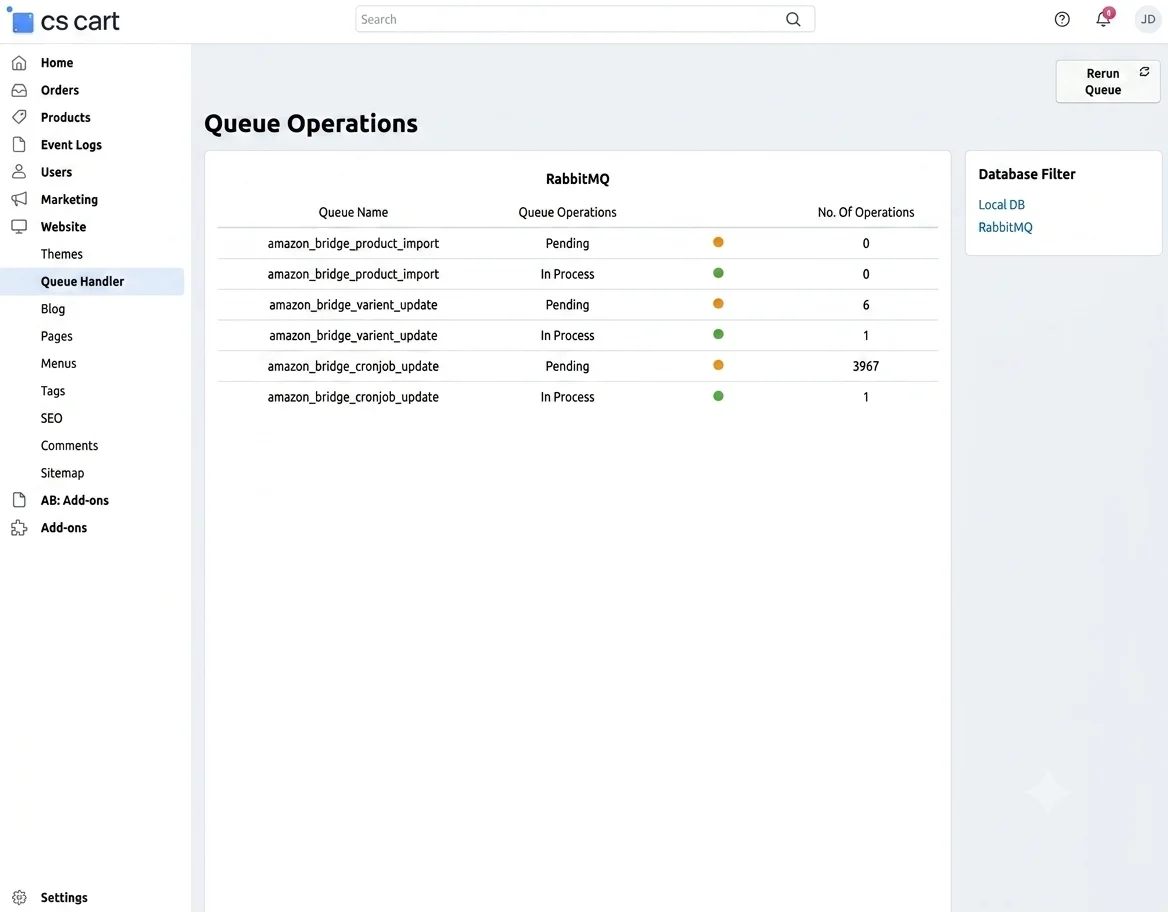The height and width of the screenshot is (912, 1168).
Task: Expand the Users menu section
Action: coord(57,172)
